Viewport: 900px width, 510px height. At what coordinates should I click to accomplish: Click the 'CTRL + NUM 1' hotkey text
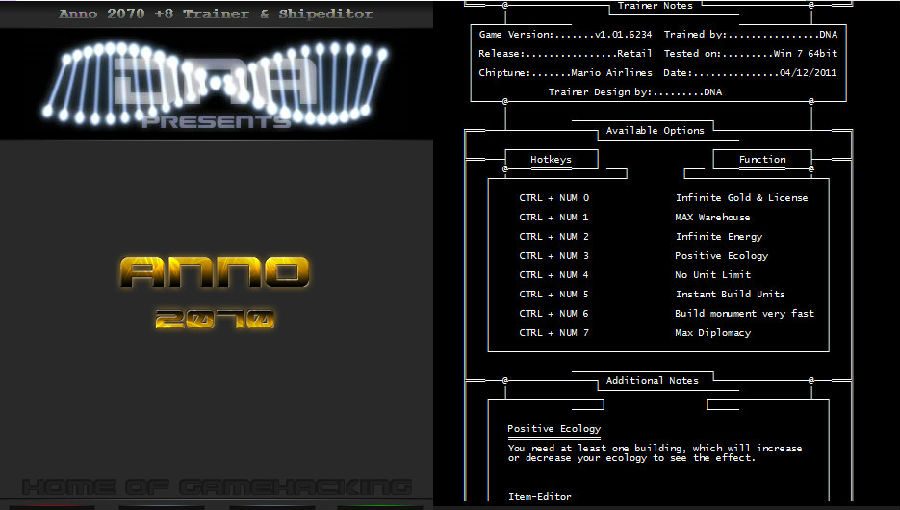(x=554, y=217)
